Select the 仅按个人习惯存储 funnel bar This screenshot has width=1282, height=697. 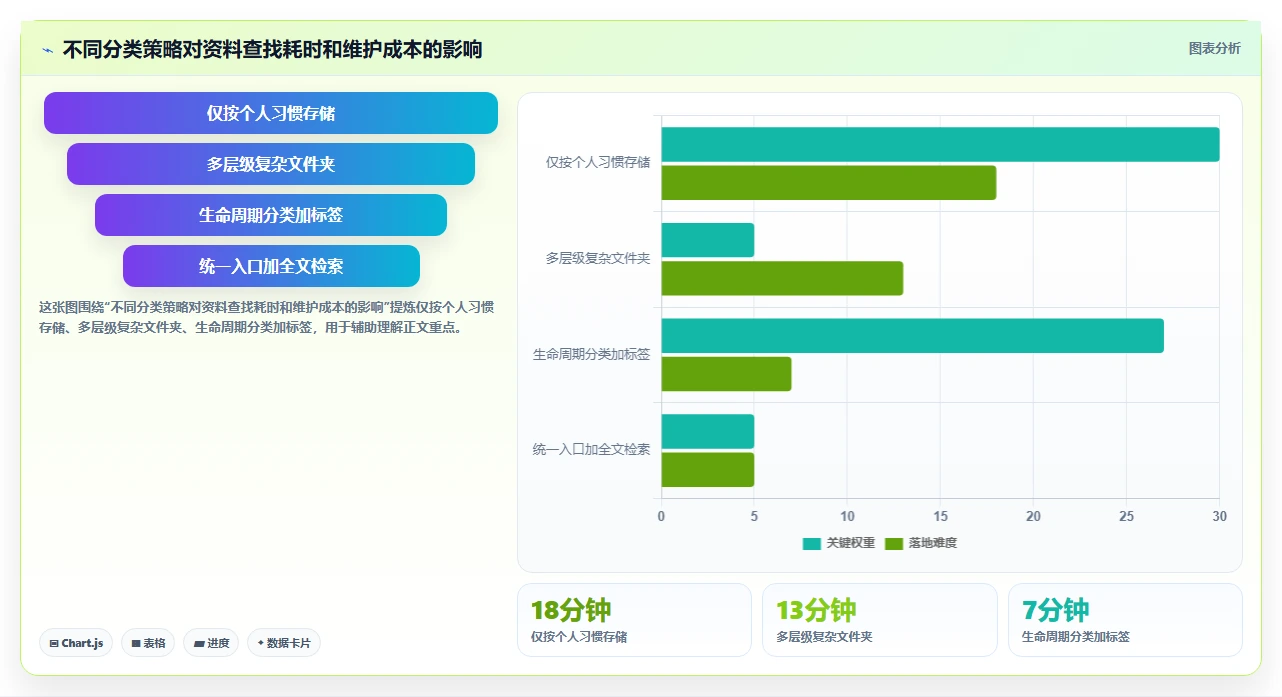271,113
